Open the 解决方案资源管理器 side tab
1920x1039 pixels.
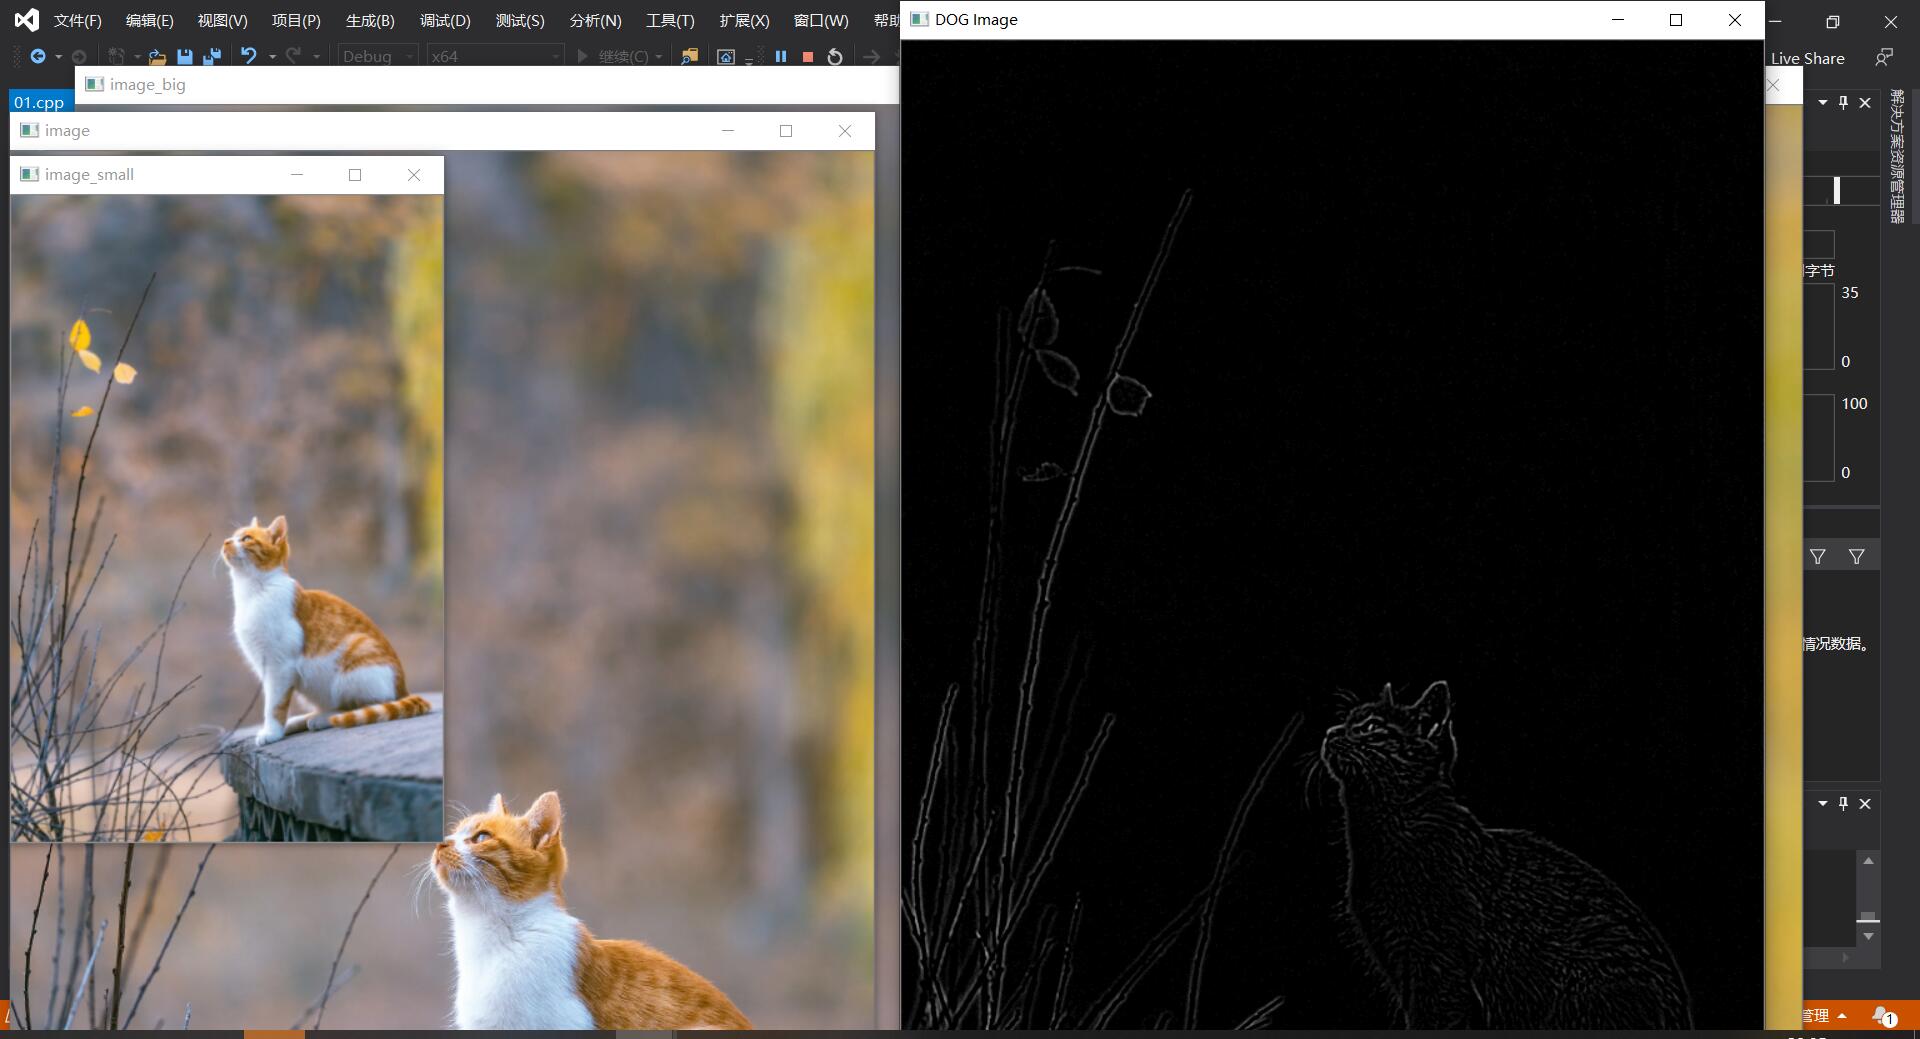tap(1897, 156)
